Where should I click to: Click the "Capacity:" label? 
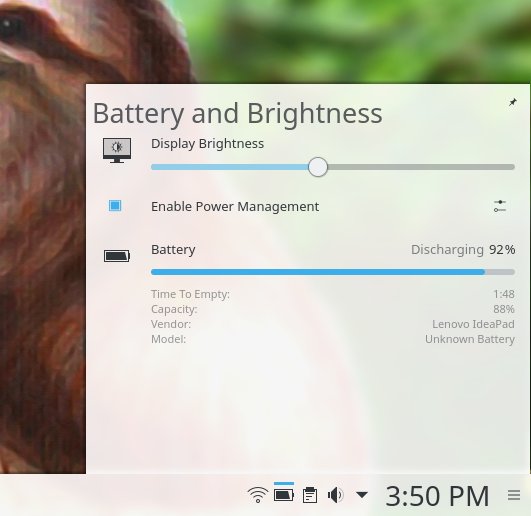coord(174,309)
